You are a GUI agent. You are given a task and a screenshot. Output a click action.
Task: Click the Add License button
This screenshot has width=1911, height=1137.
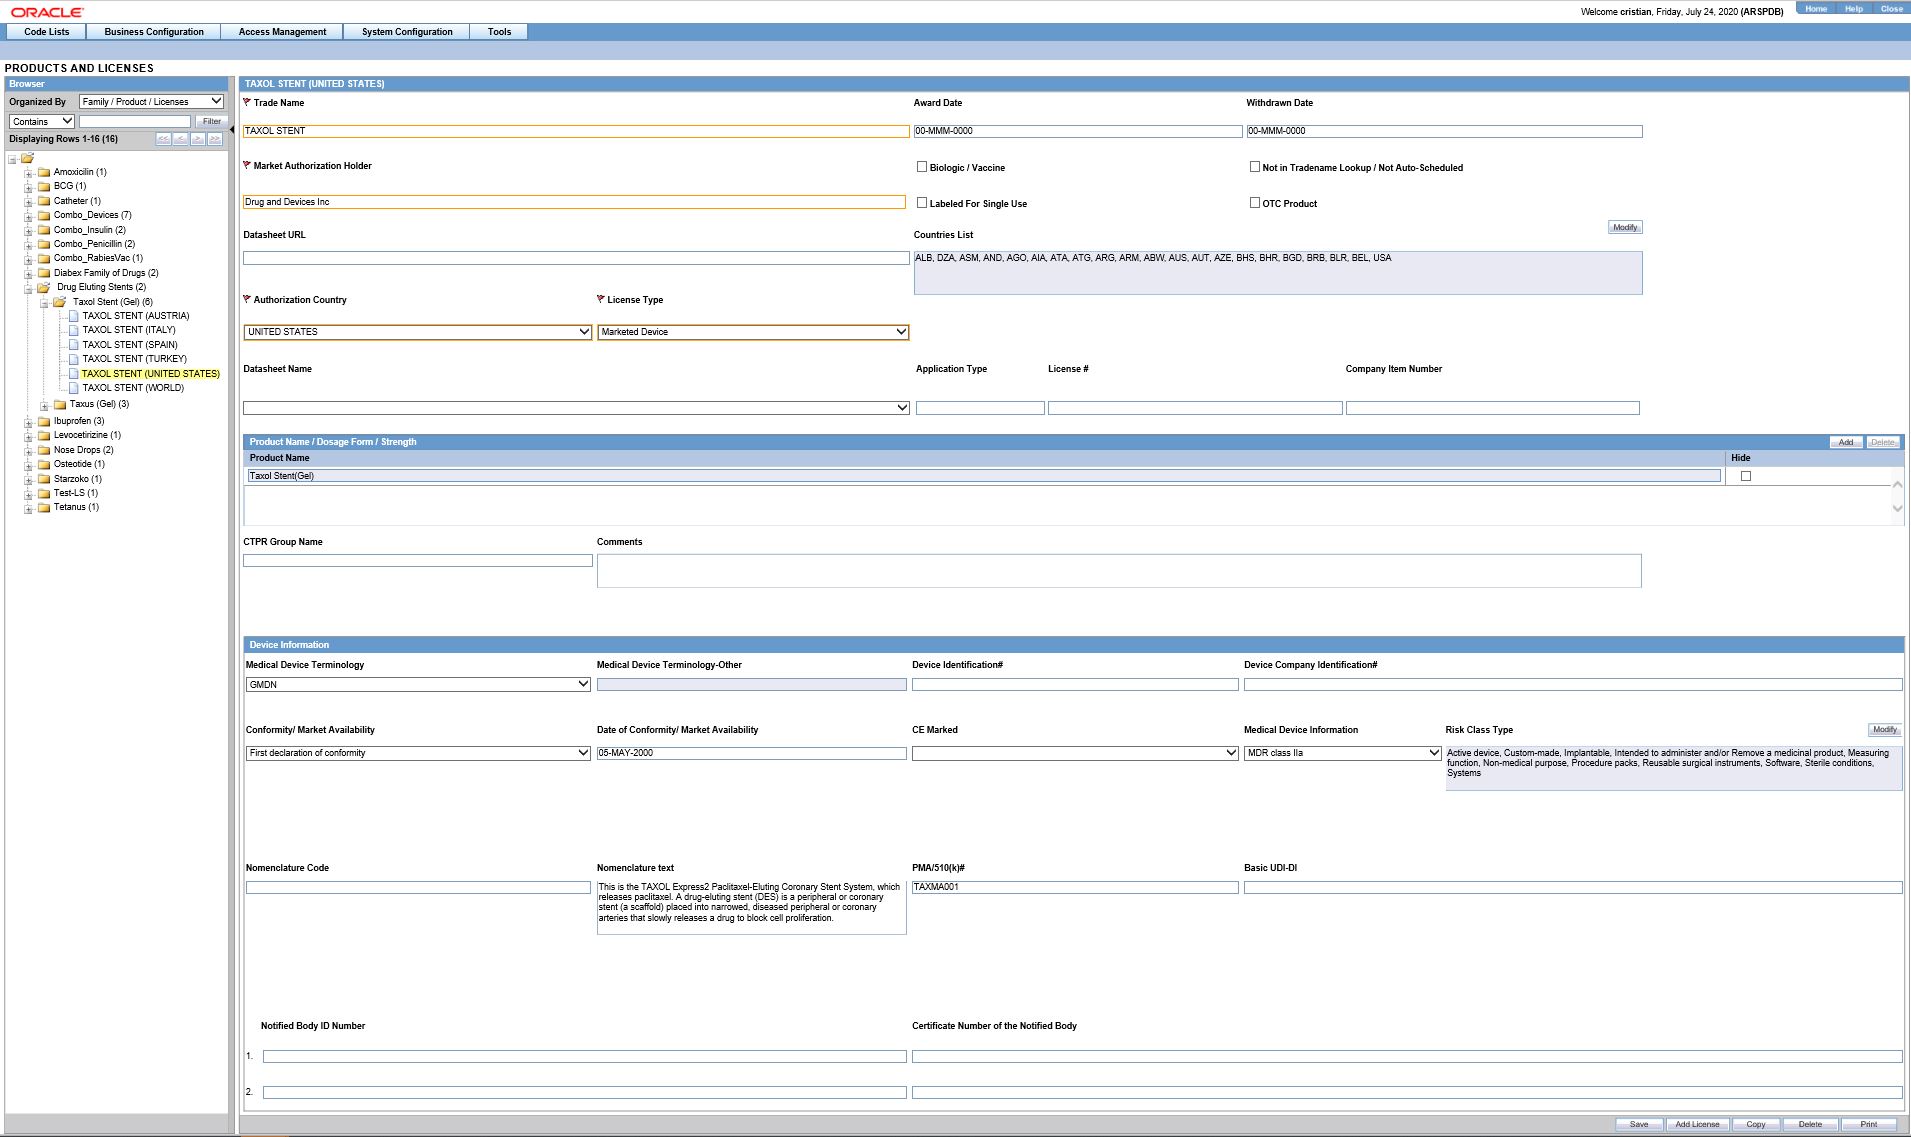pyautogui.click(x=1697, y=1125)
